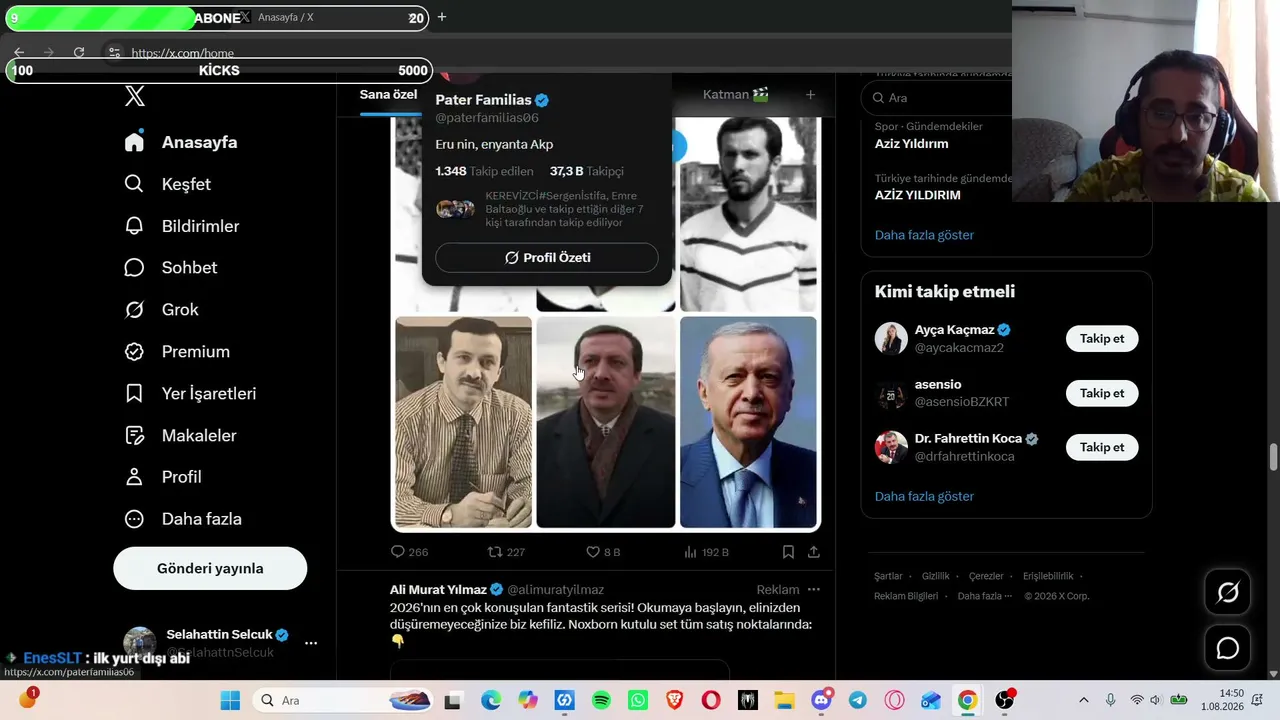Expand the footer Daha fazla menu
The width and height of the screenshot is (1280, 720).
coord(984,596)
